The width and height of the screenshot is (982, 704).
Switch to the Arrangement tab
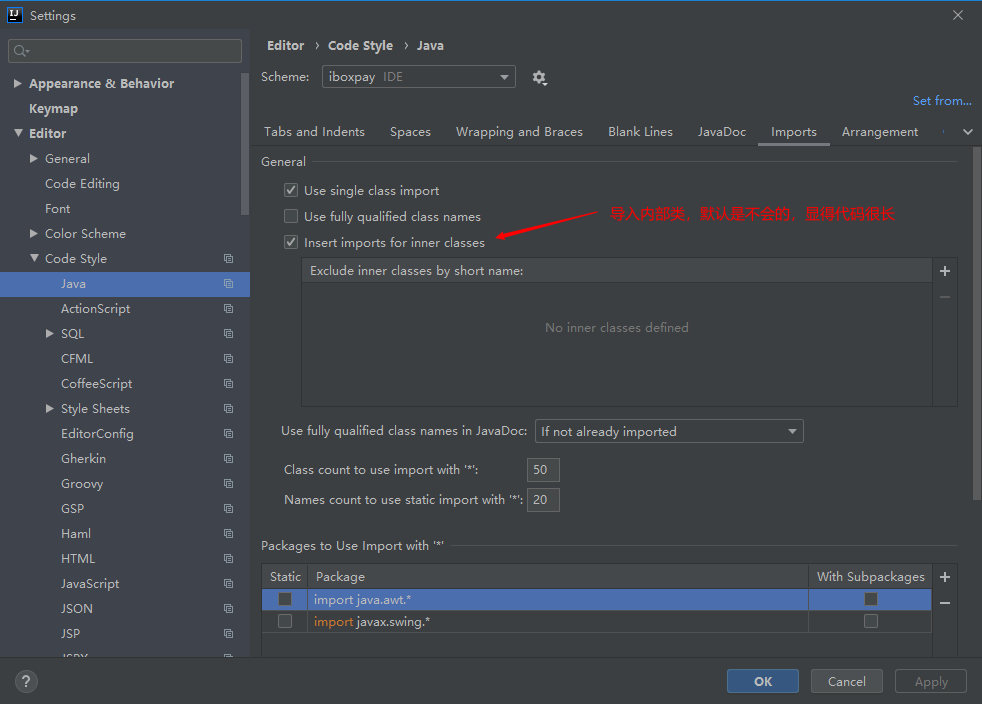tap(879, 131)
